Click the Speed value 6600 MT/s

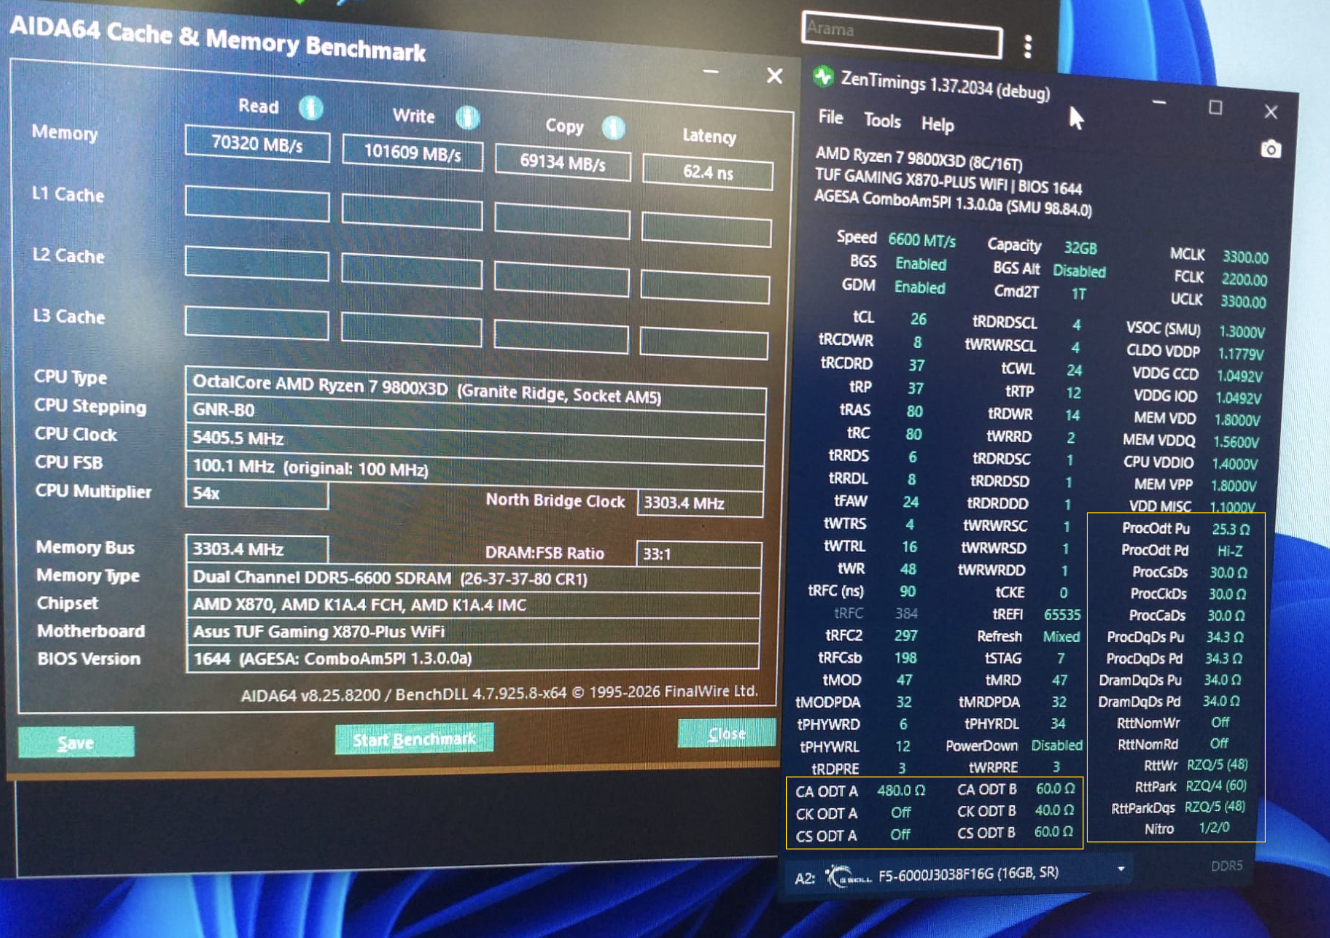[x=922, y=240]
